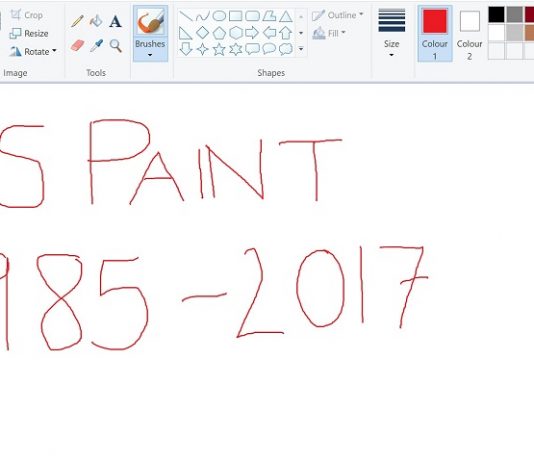Choose the Triangle shape
This screenshot has width=534, height=462.
(286, 16)
